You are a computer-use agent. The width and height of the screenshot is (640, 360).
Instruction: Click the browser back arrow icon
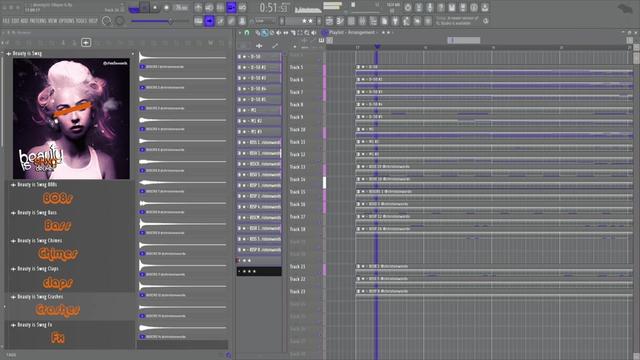[x=86, y=42]
